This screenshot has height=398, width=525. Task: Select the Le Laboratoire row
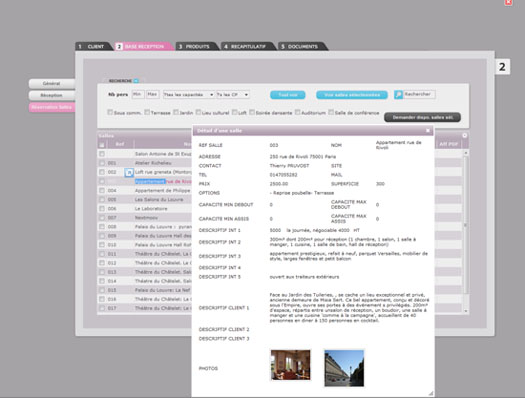click(x=145, y=209)
